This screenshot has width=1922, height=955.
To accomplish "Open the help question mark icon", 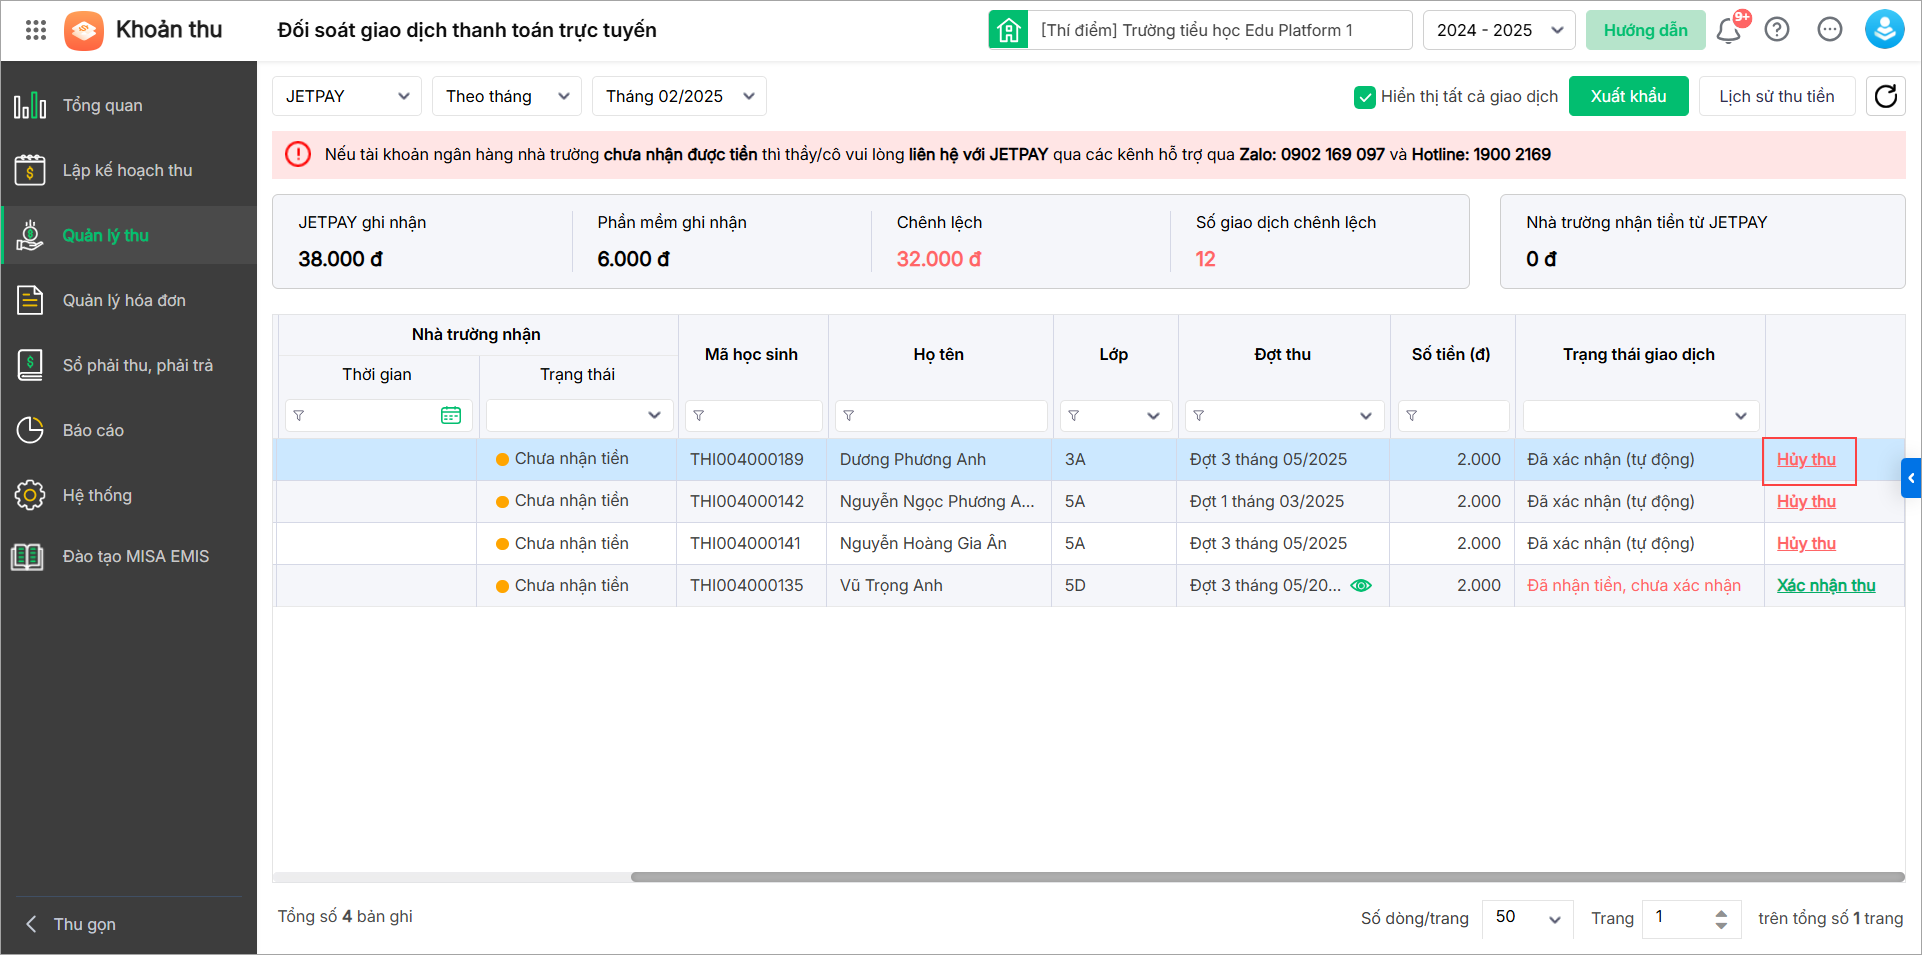I will [1777, 30].
